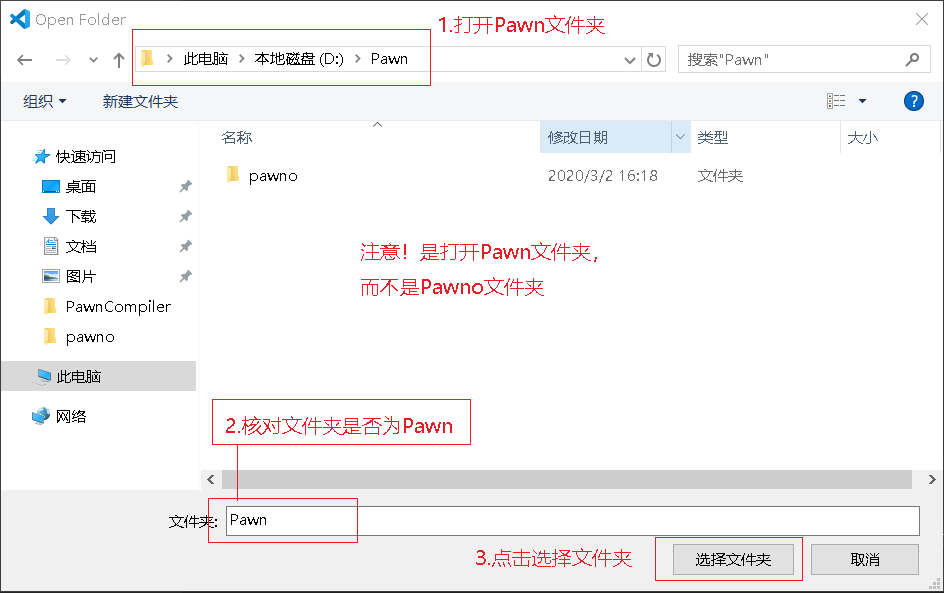This screenshot has height=593, width=944.
Task: Go up one folder level
Action: pyautogui.click(x=119, y=60)
